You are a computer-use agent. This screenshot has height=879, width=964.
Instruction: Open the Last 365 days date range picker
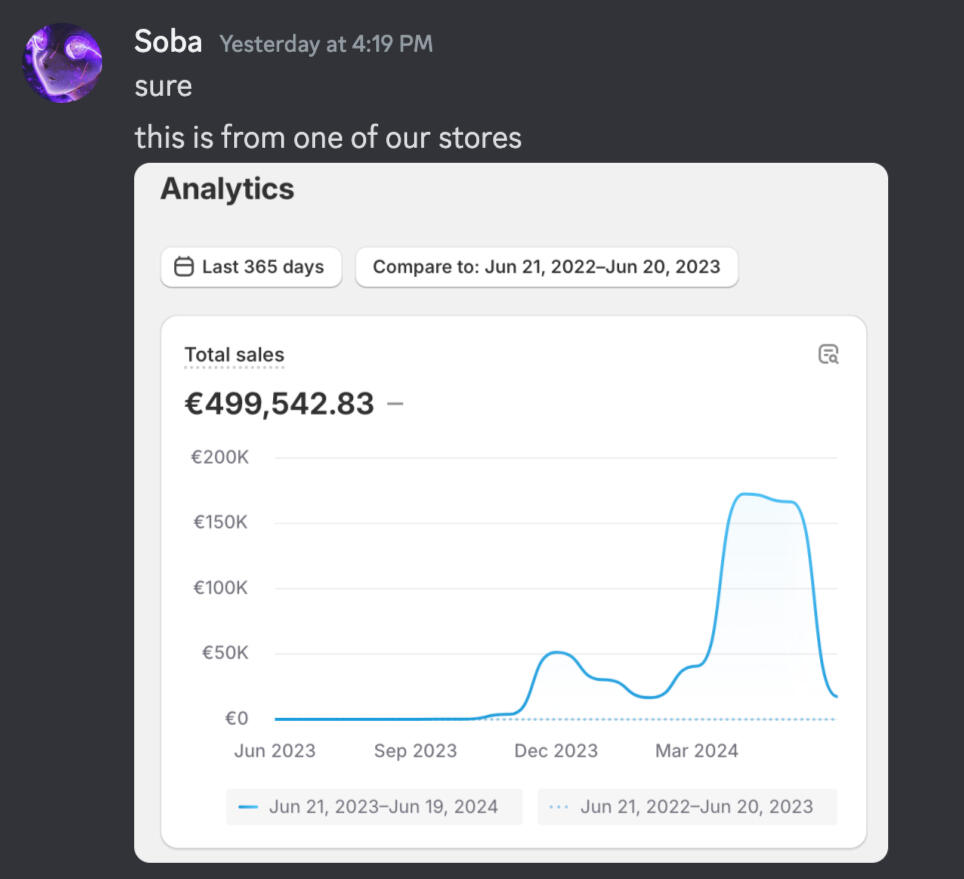(251, 267)
